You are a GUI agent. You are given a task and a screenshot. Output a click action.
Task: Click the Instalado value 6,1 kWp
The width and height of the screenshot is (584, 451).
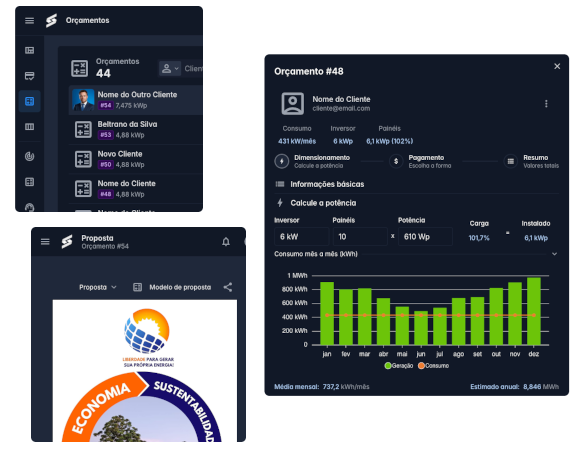(536, 238)
